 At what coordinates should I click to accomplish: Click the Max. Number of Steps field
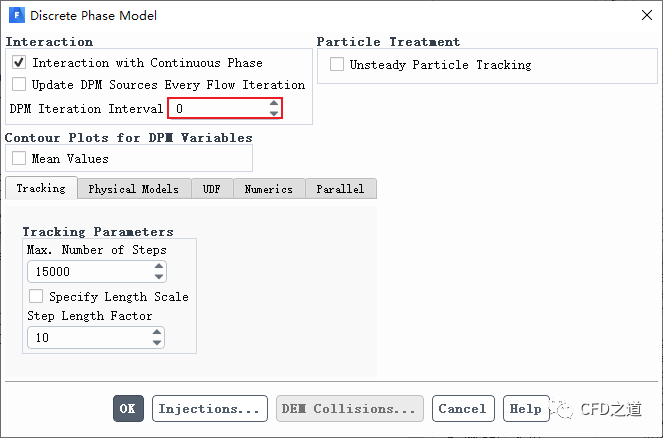88,272
